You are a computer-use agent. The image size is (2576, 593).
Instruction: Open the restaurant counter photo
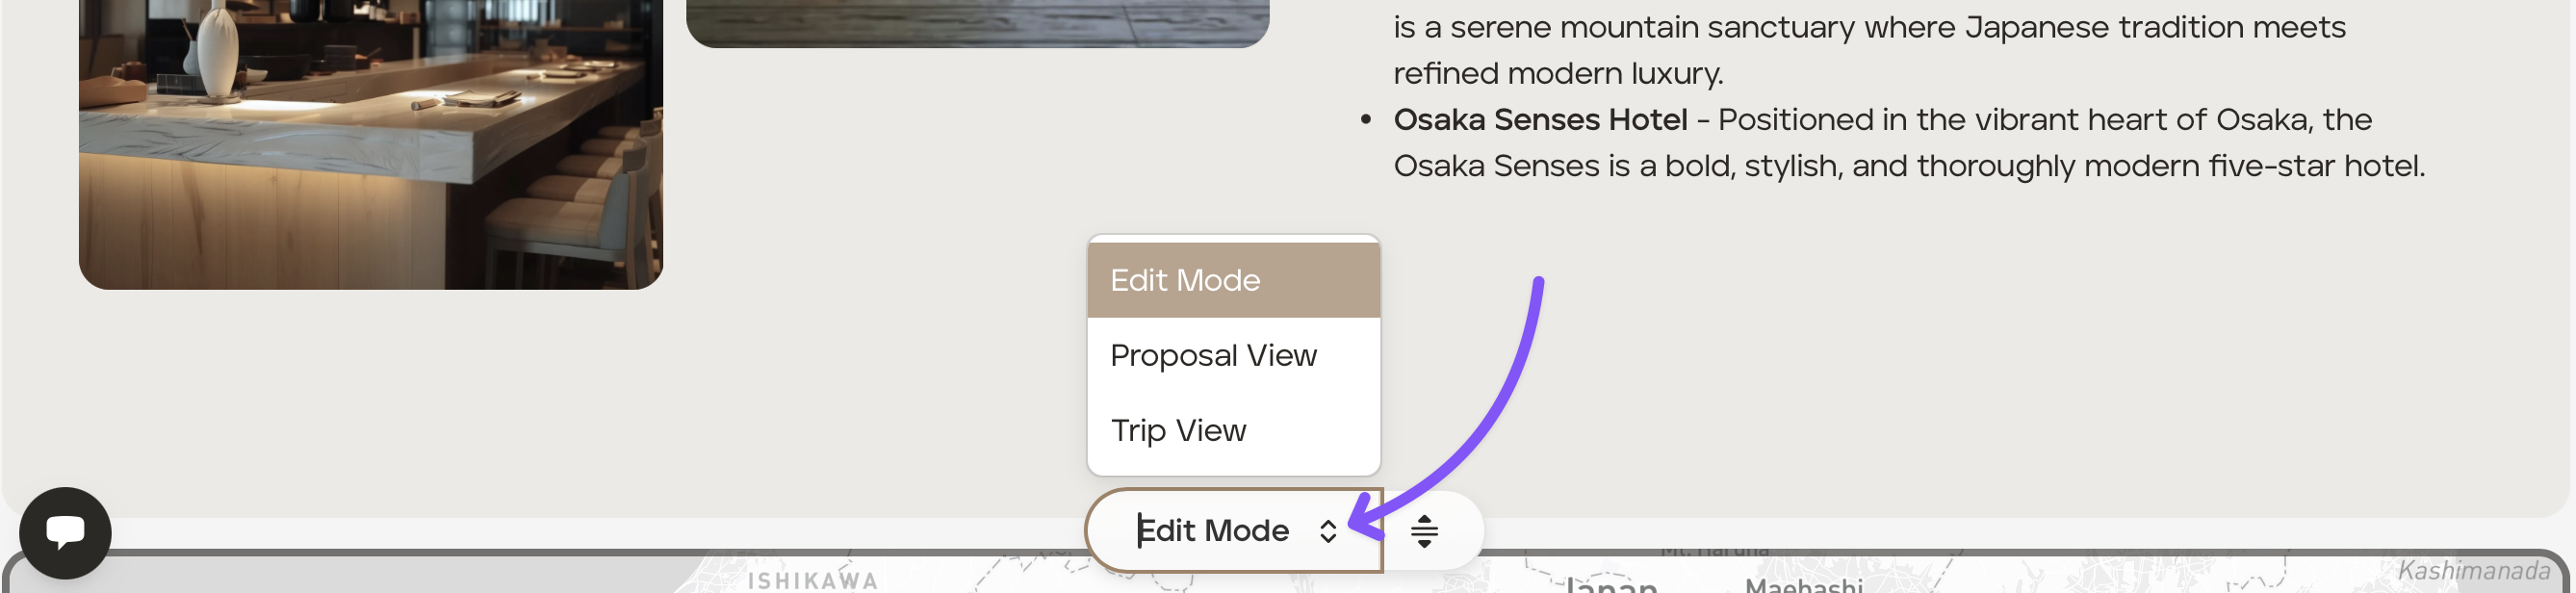coord(371,145)
